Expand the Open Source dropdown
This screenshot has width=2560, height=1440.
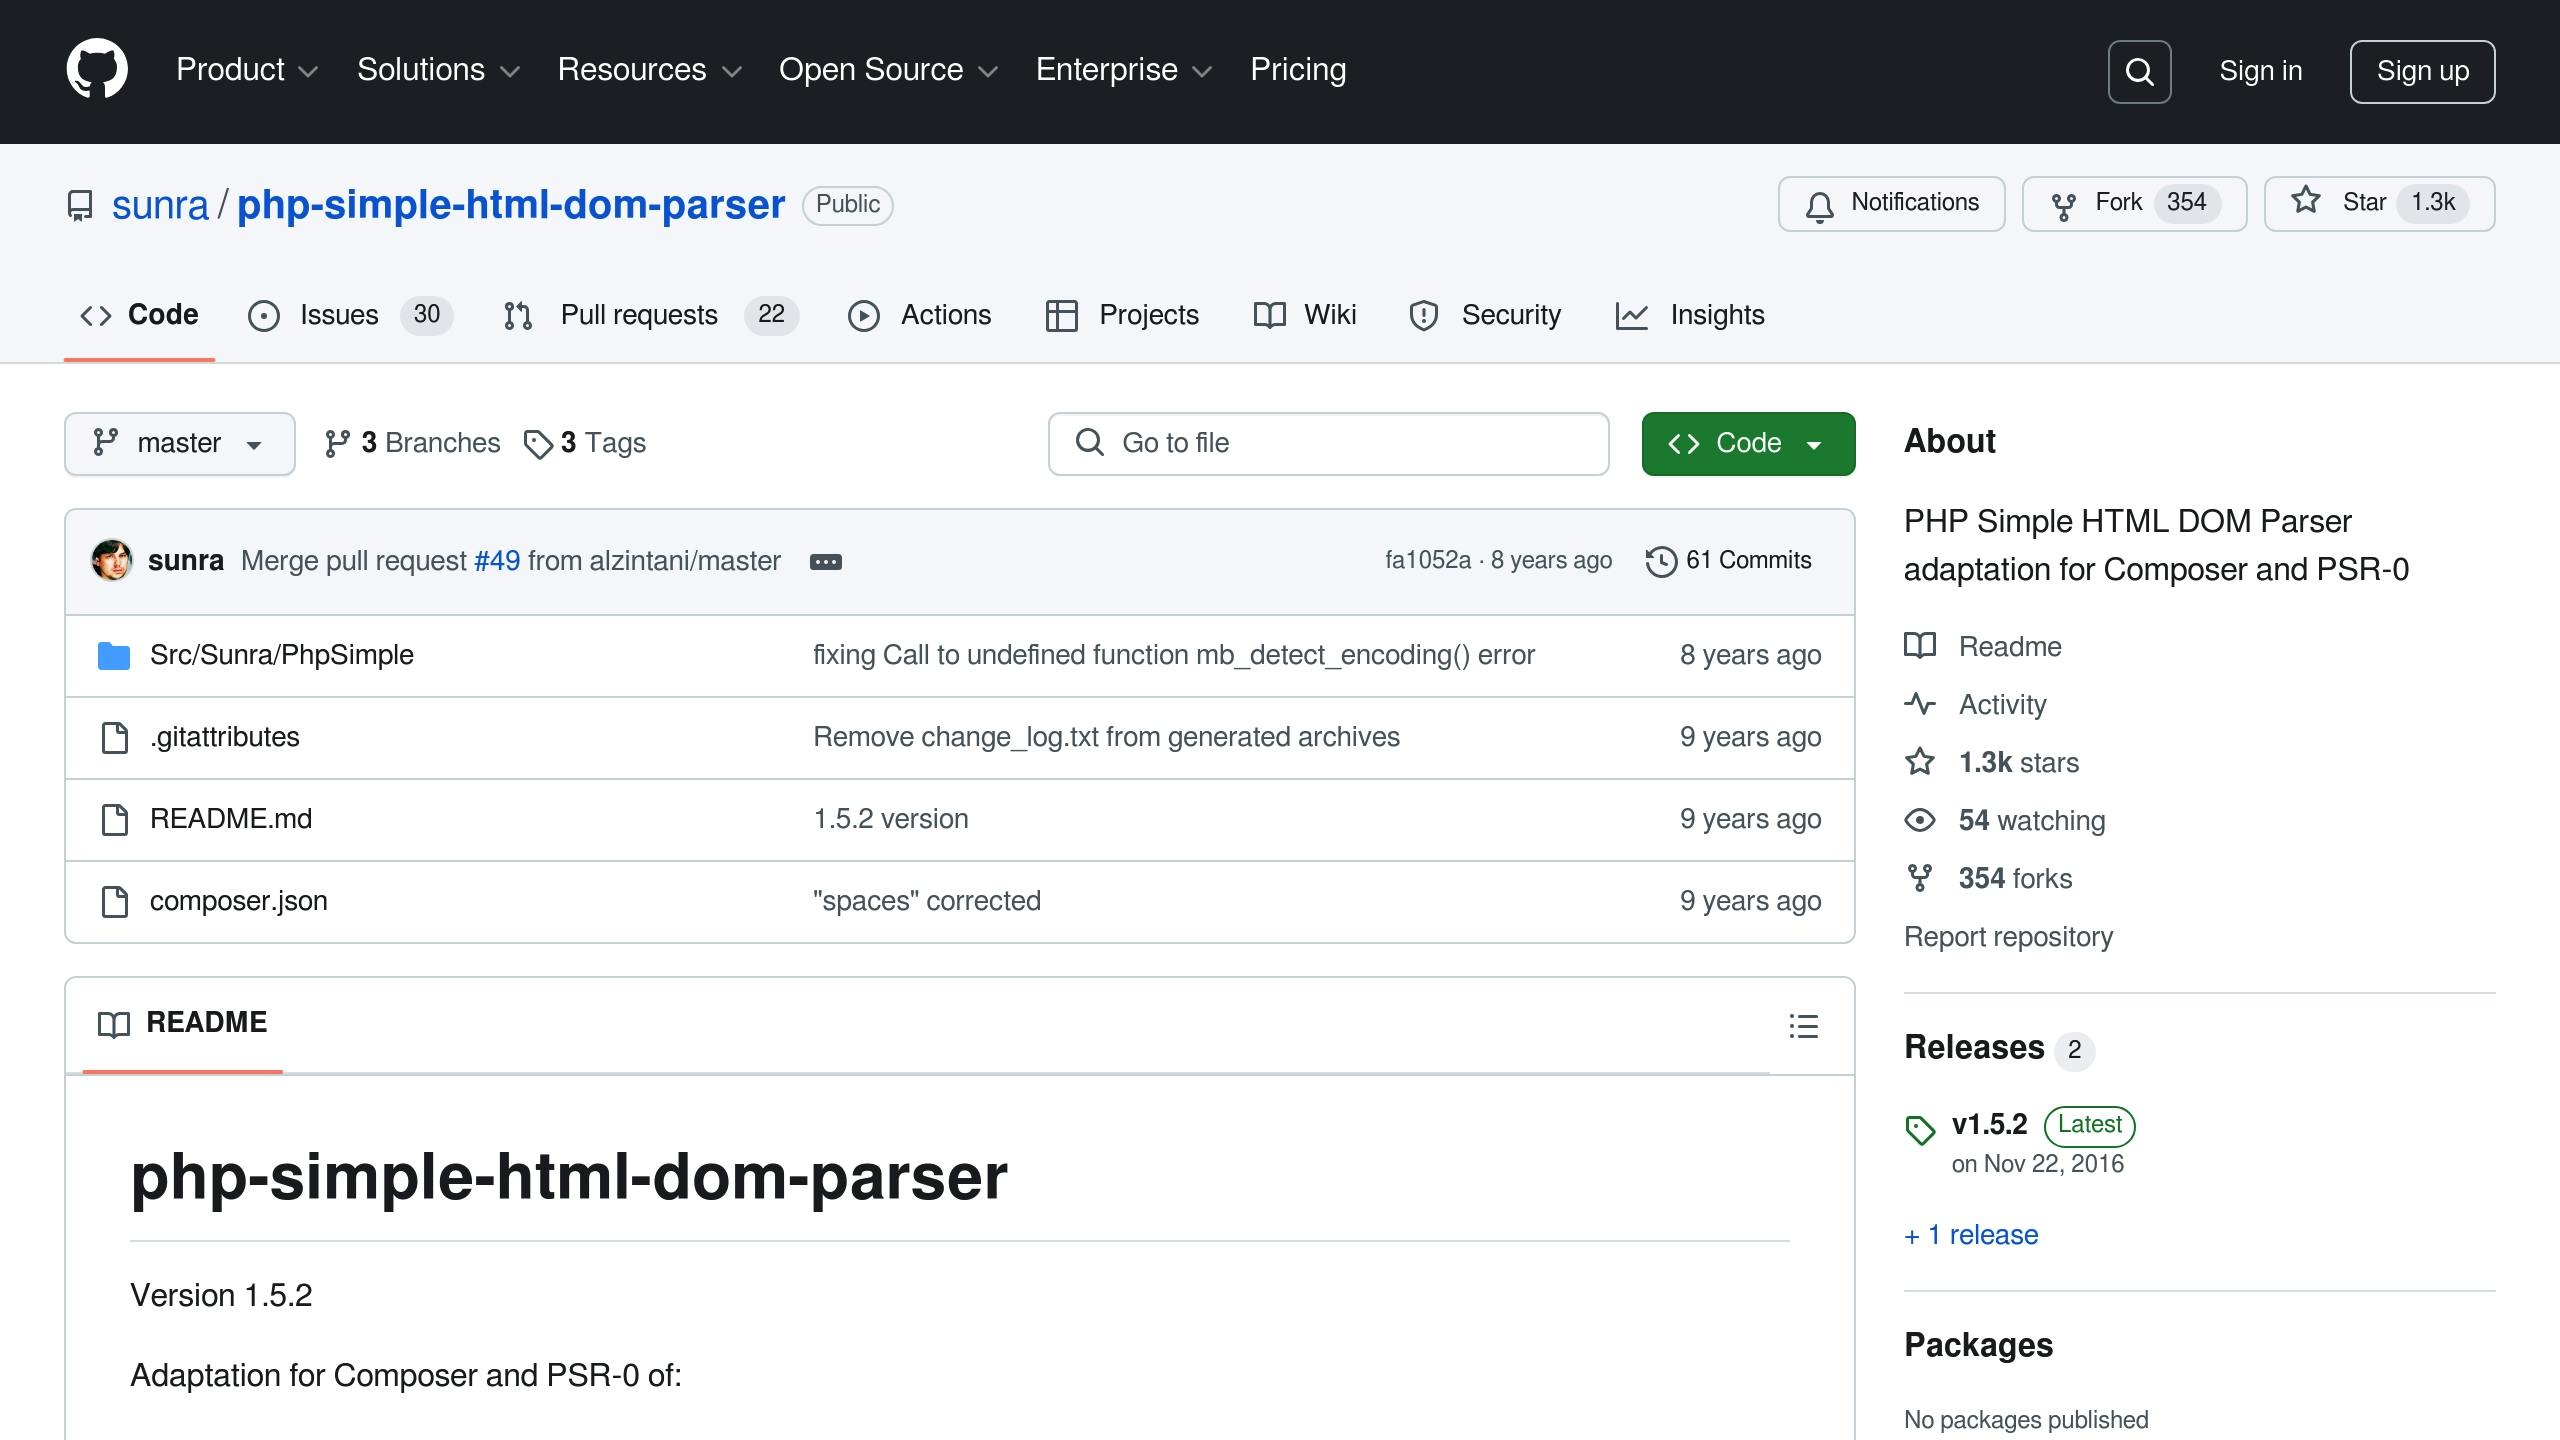click(889, 70)
